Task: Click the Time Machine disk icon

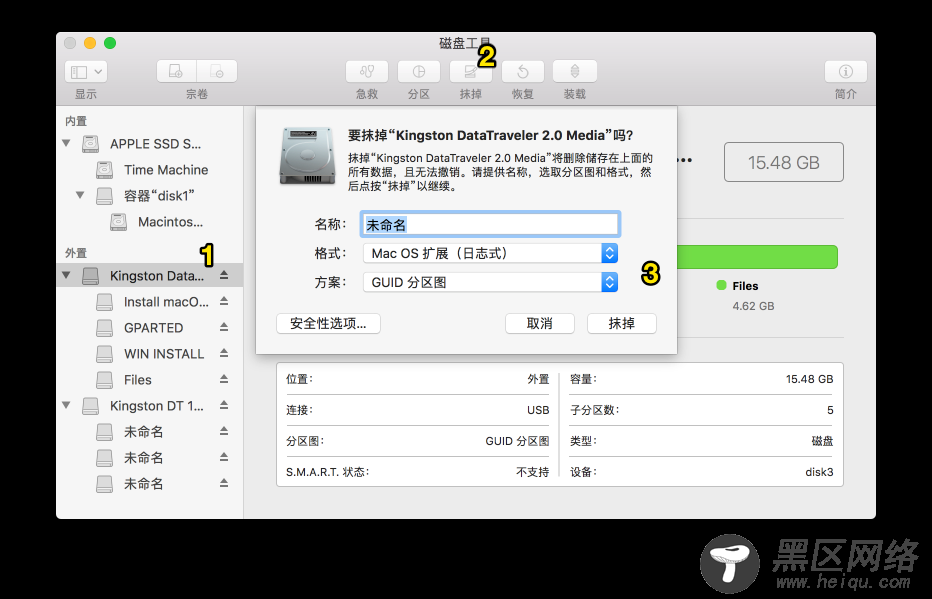Action: 104,170
